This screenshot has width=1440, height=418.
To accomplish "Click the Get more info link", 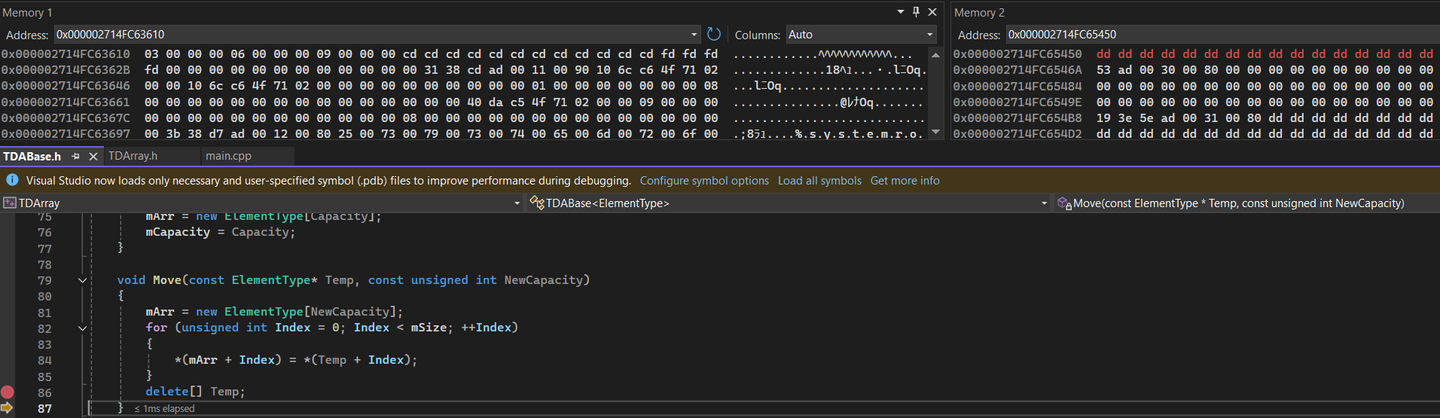I will (904, 181).
